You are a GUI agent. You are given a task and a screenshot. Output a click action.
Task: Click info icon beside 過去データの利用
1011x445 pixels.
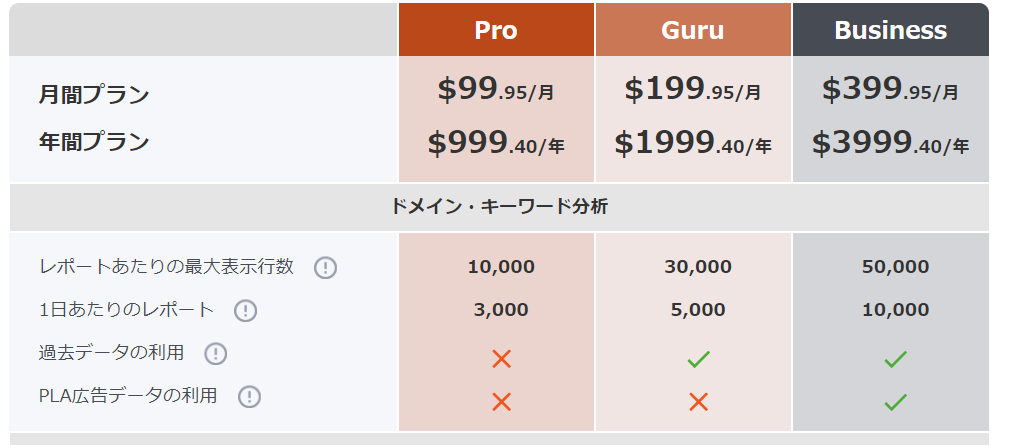[215, 353]
